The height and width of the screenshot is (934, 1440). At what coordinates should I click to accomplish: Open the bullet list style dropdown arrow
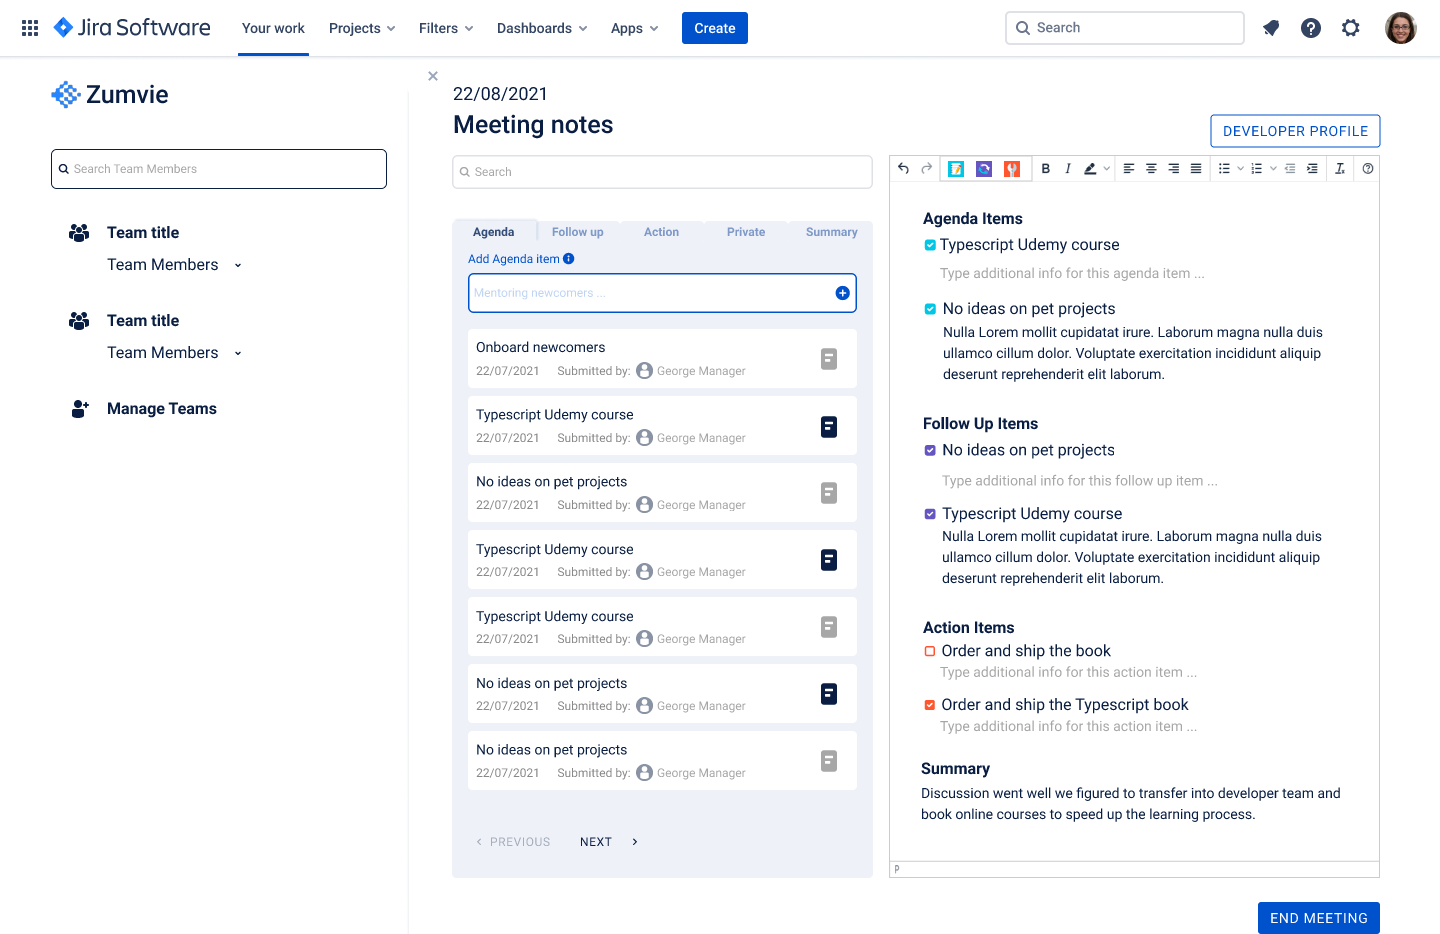click(x=1241, y=169)
